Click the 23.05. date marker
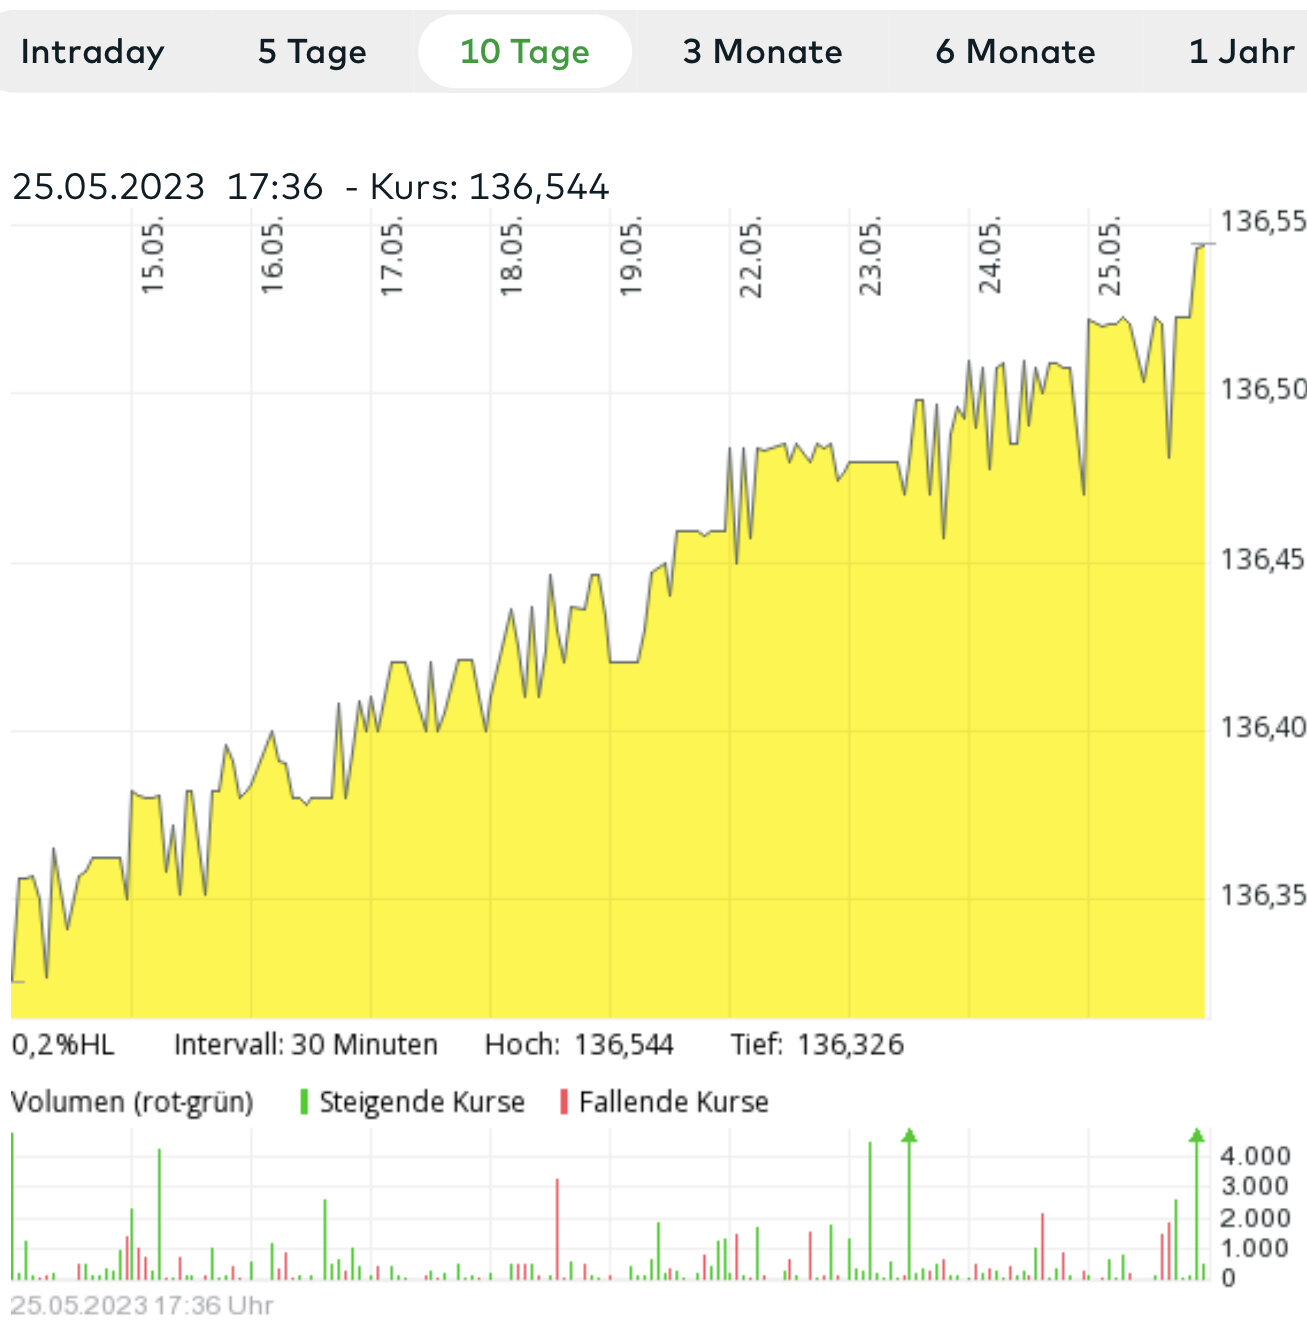 [871, 257]
